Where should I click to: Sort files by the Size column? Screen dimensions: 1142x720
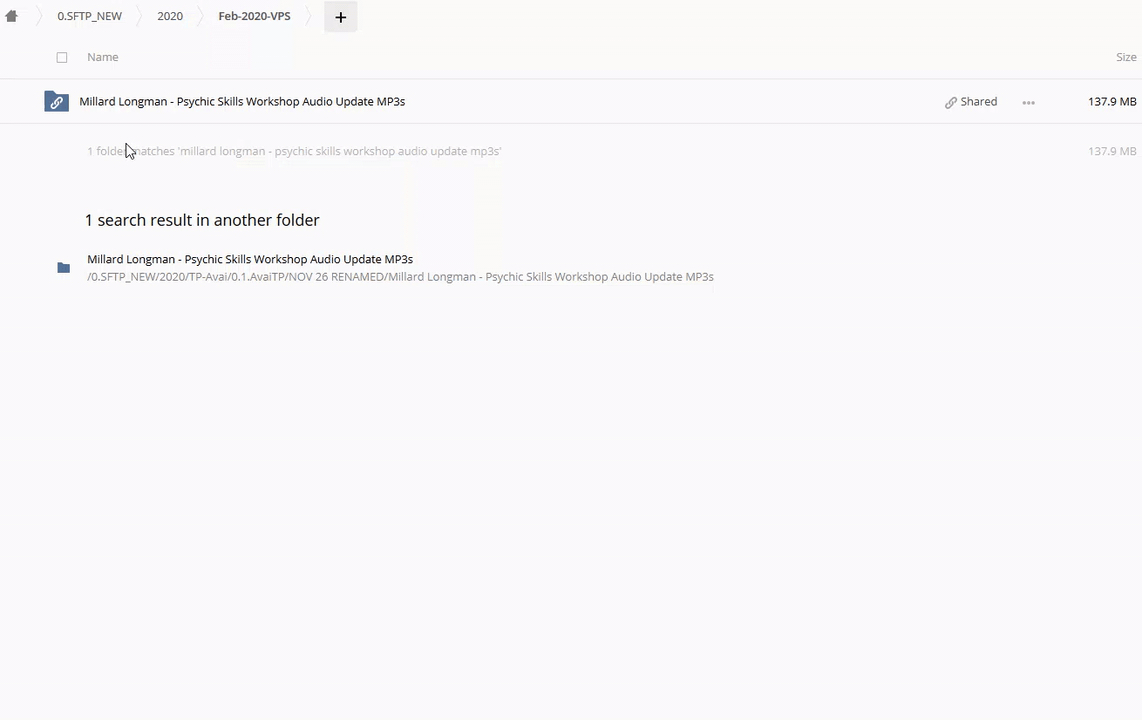pos(1126,57)
